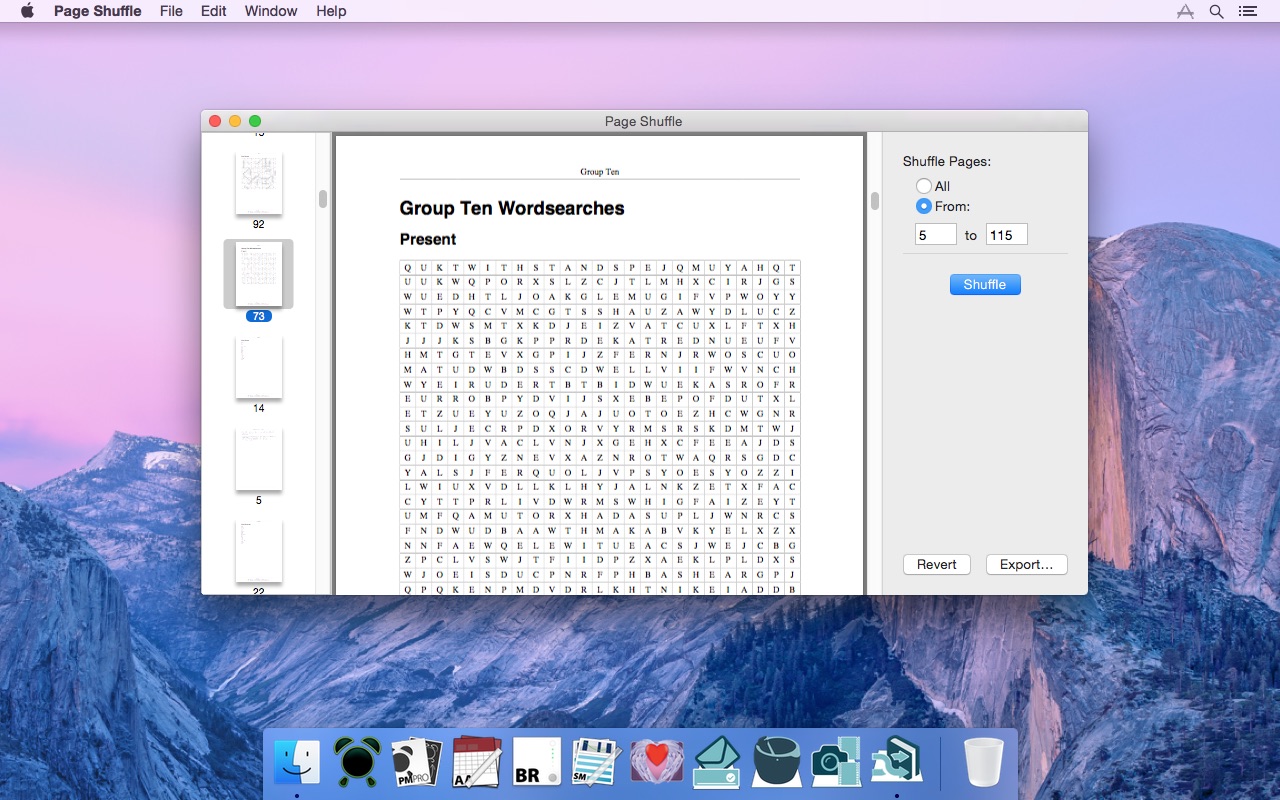
Task: Click the page preview scrollbar handle
Action: tap(874, 201)
